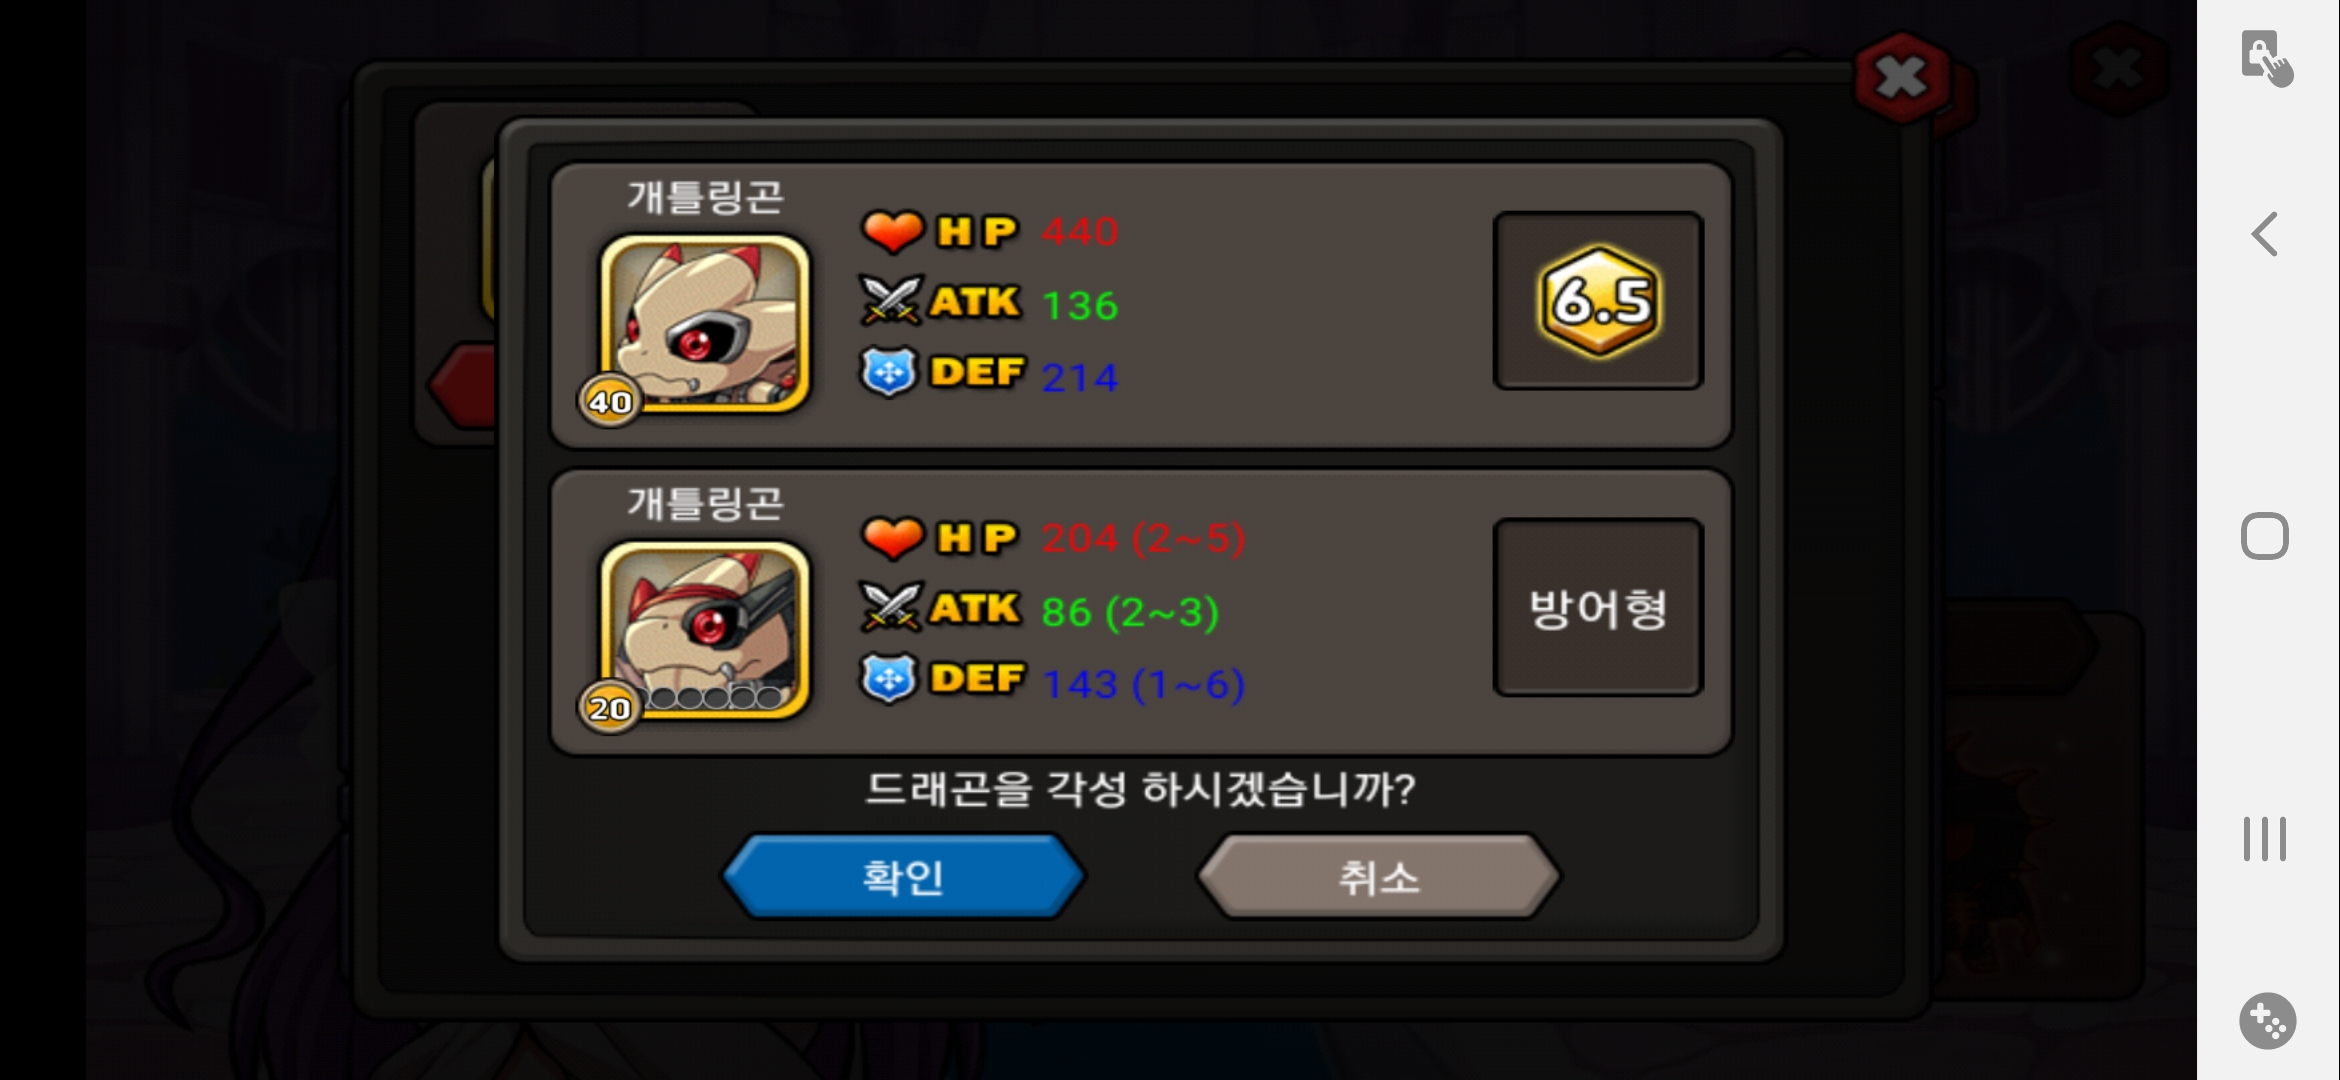Tap the level 20 개틀링곤 portrait
Viewport: 2340px width, 1080px height.
pyautogui.click(x=705, y=629)
